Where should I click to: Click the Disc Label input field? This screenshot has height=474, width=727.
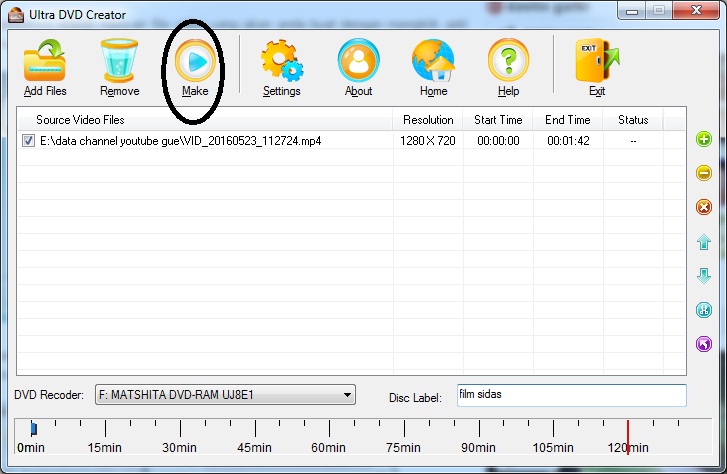(x=572, y=395)
